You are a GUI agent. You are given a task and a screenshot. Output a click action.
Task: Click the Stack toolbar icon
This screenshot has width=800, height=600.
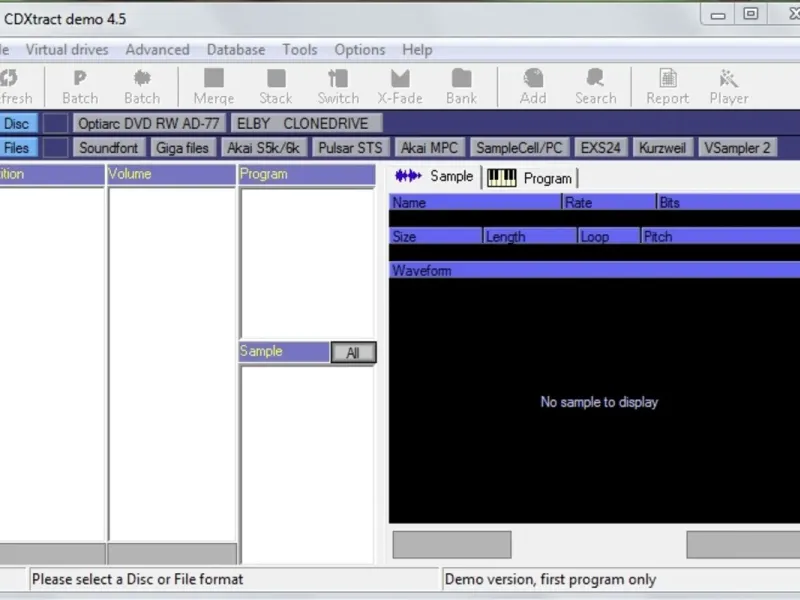276,87
